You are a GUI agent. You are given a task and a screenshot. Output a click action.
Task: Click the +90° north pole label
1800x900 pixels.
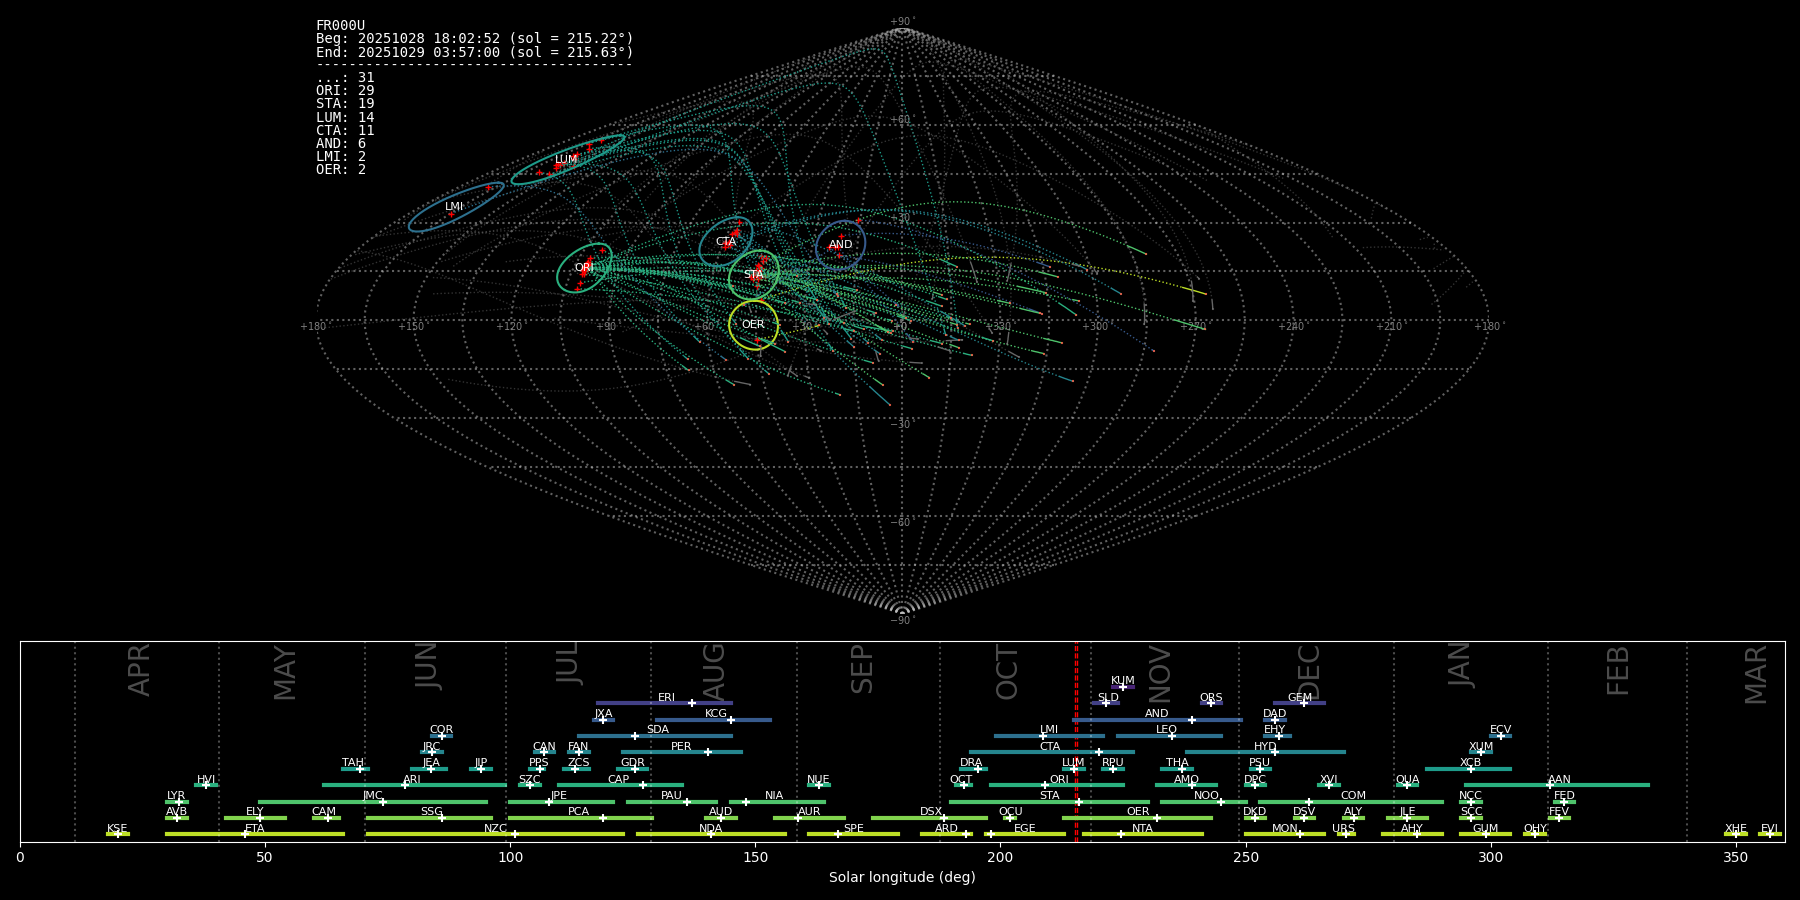point(901,22)
